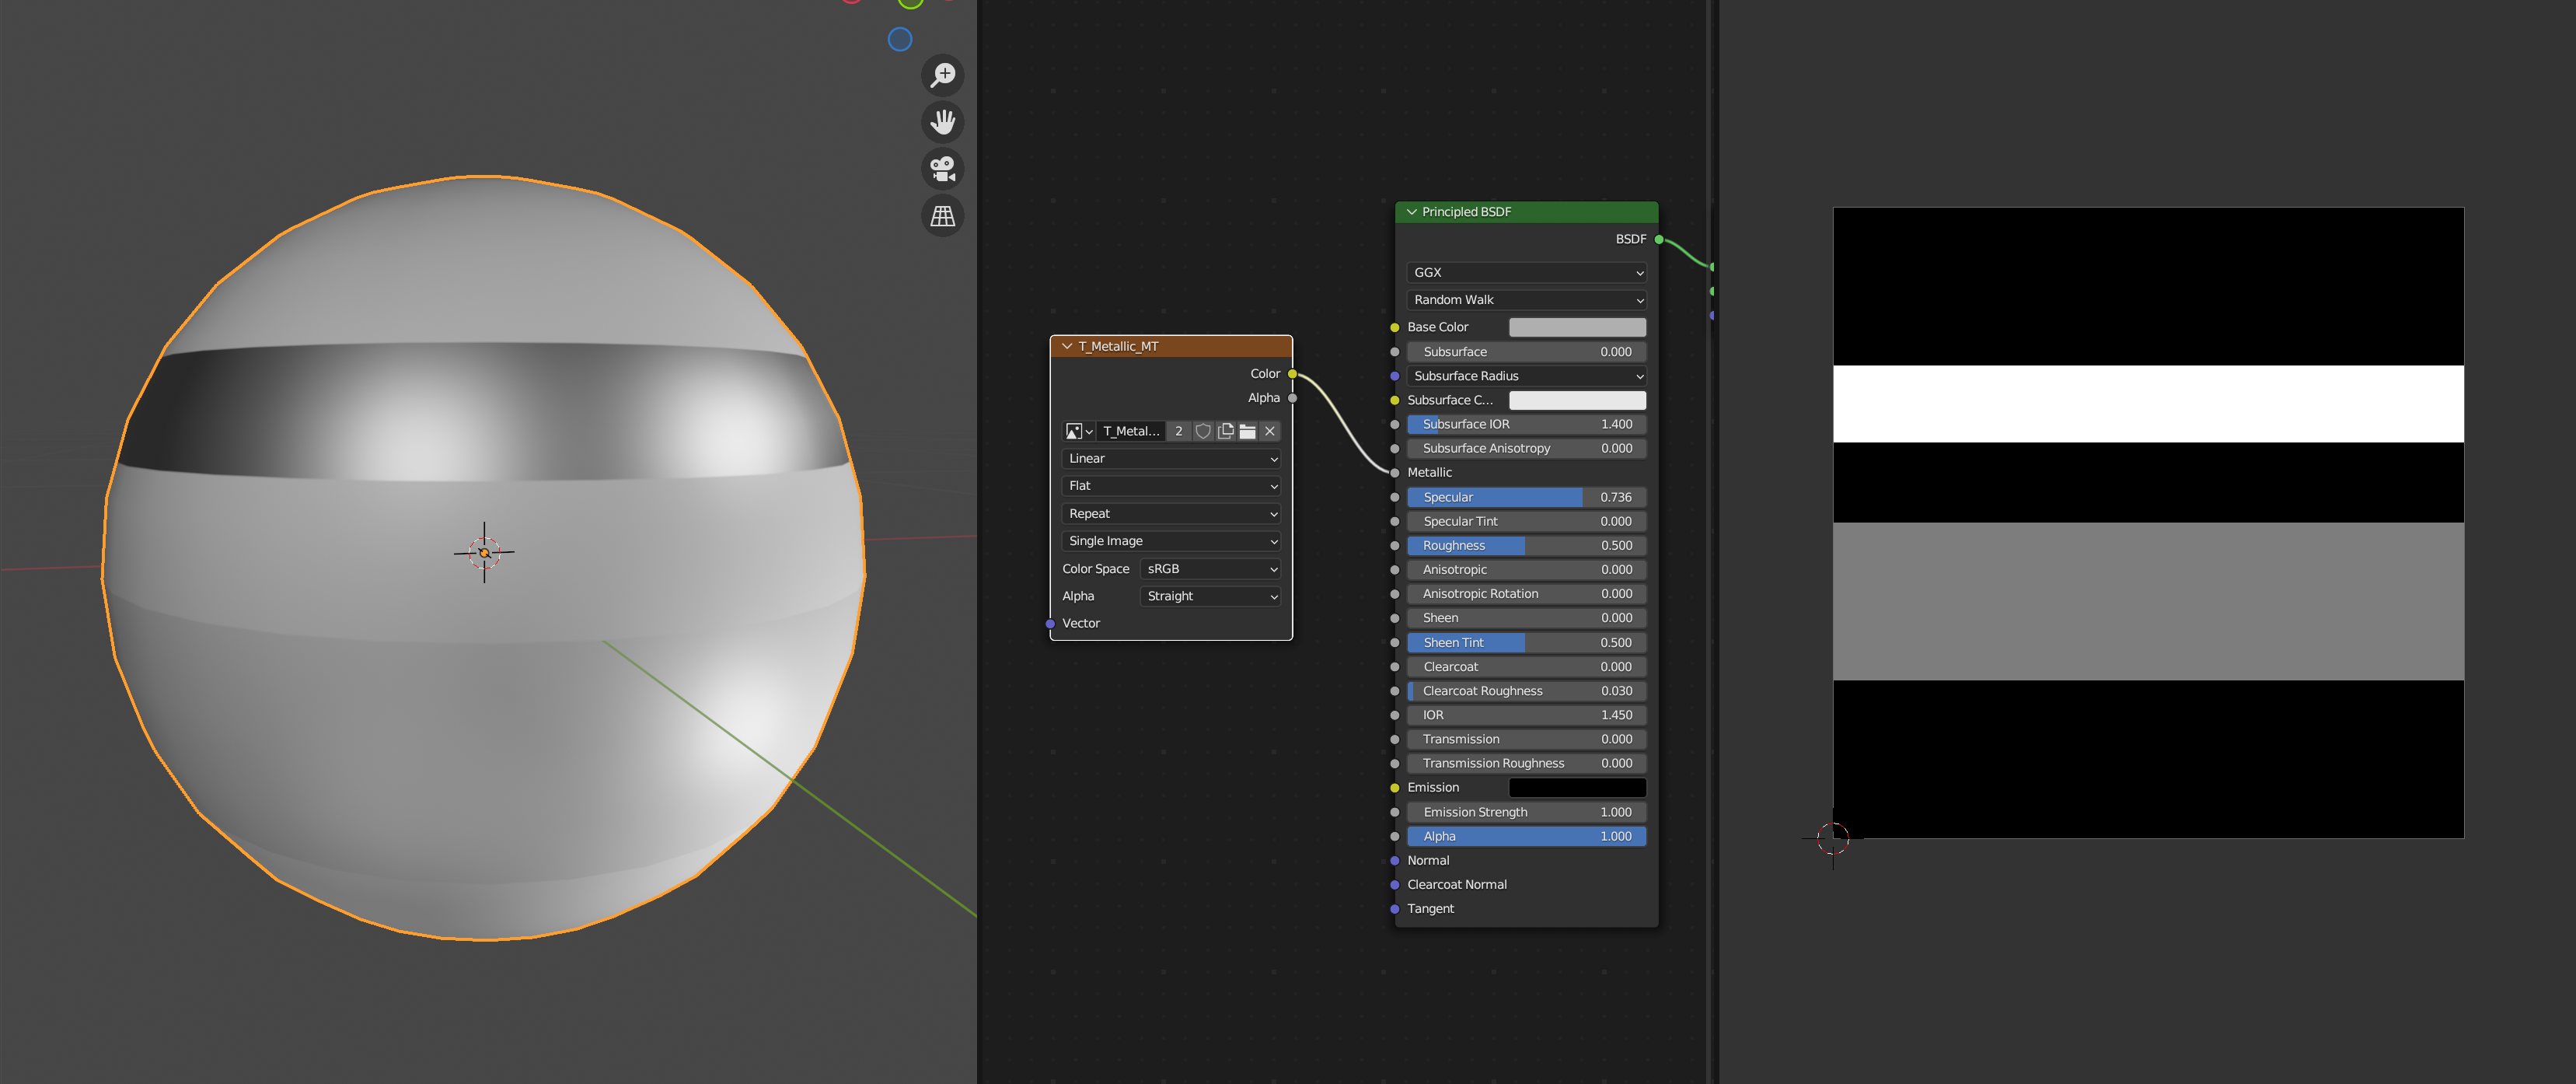Image resolution: width=2576 pixels, height=1084 pixels.
Task: Collapse the T_Metallic_MT node
Action: 1067,346
